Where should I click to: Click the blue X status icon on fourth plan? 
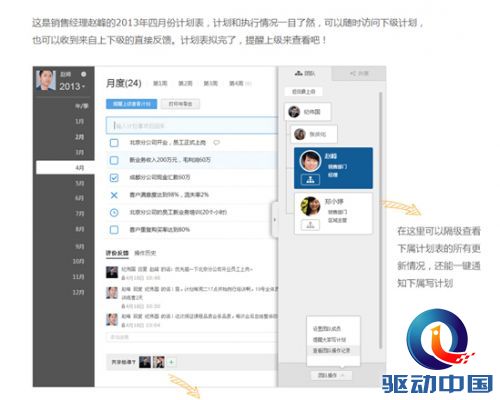pyautogui.click(x=114, y=195)
